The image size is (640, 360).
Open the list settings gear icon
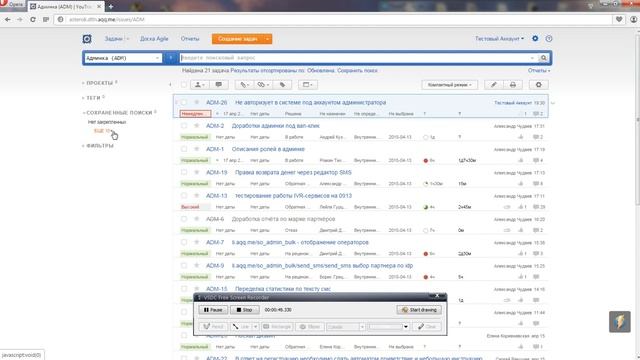538,84
